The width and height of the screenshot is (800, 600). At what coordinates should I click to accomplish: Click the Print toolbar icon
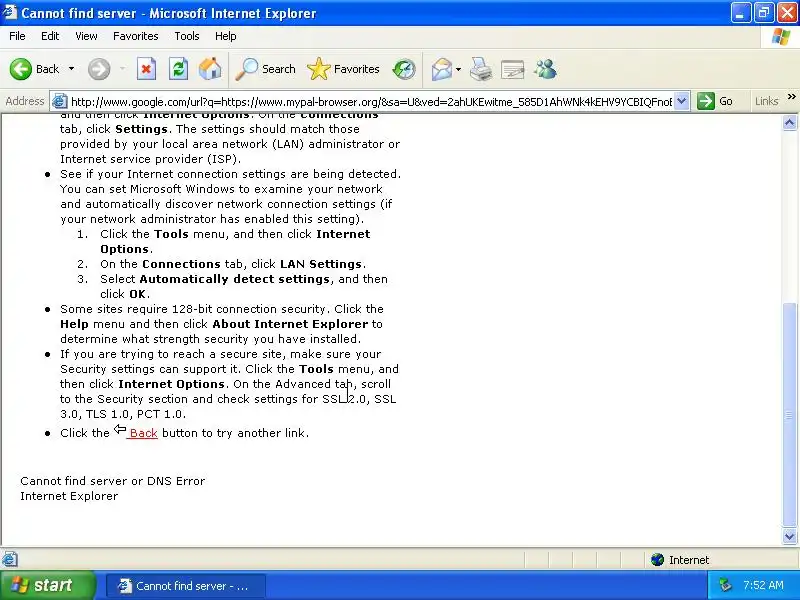pos(481,69)
